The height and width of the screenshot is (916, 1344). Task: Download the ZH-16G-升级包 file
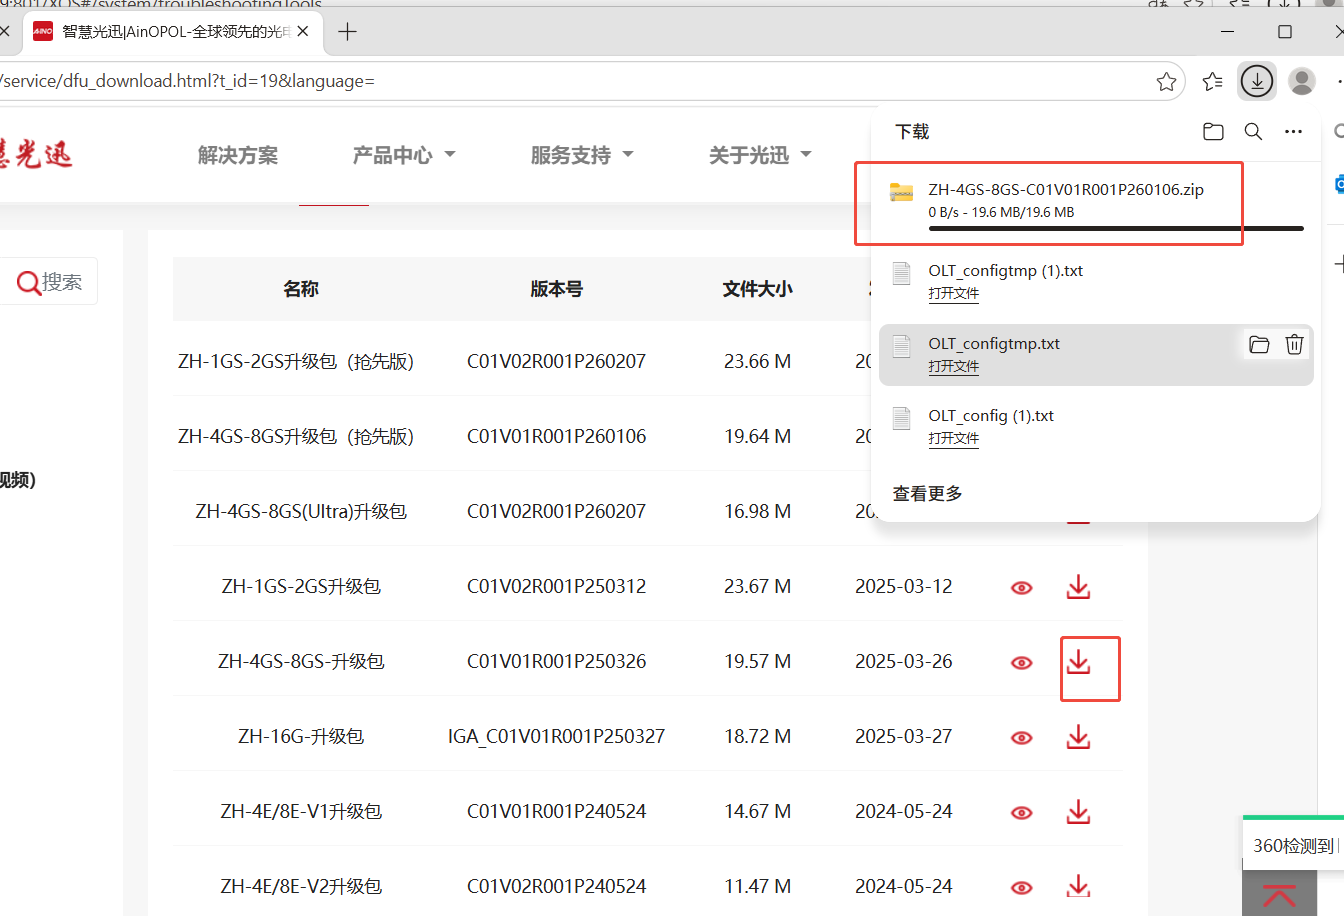tap(1078, 737)
